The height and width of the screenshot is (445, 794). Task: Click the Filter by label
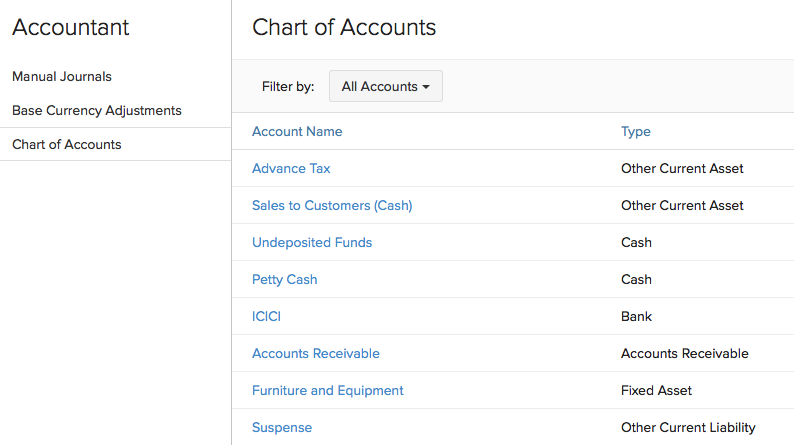[288, 87]
